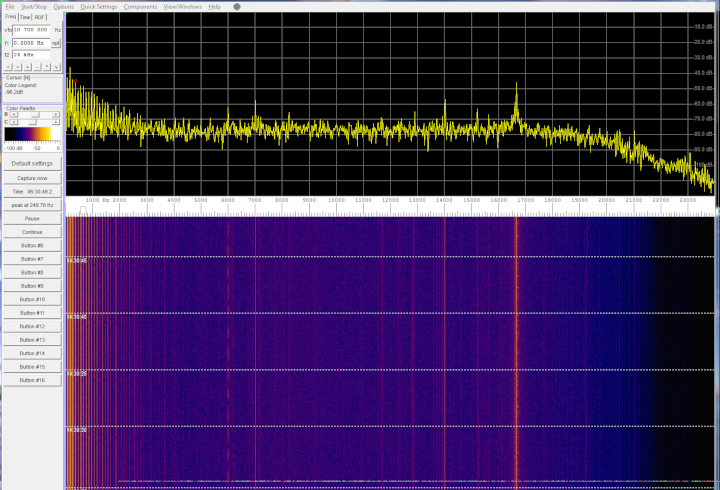Click the Default settings button
The width and height of the screenshot is (720, 490).
coord(32,163)
